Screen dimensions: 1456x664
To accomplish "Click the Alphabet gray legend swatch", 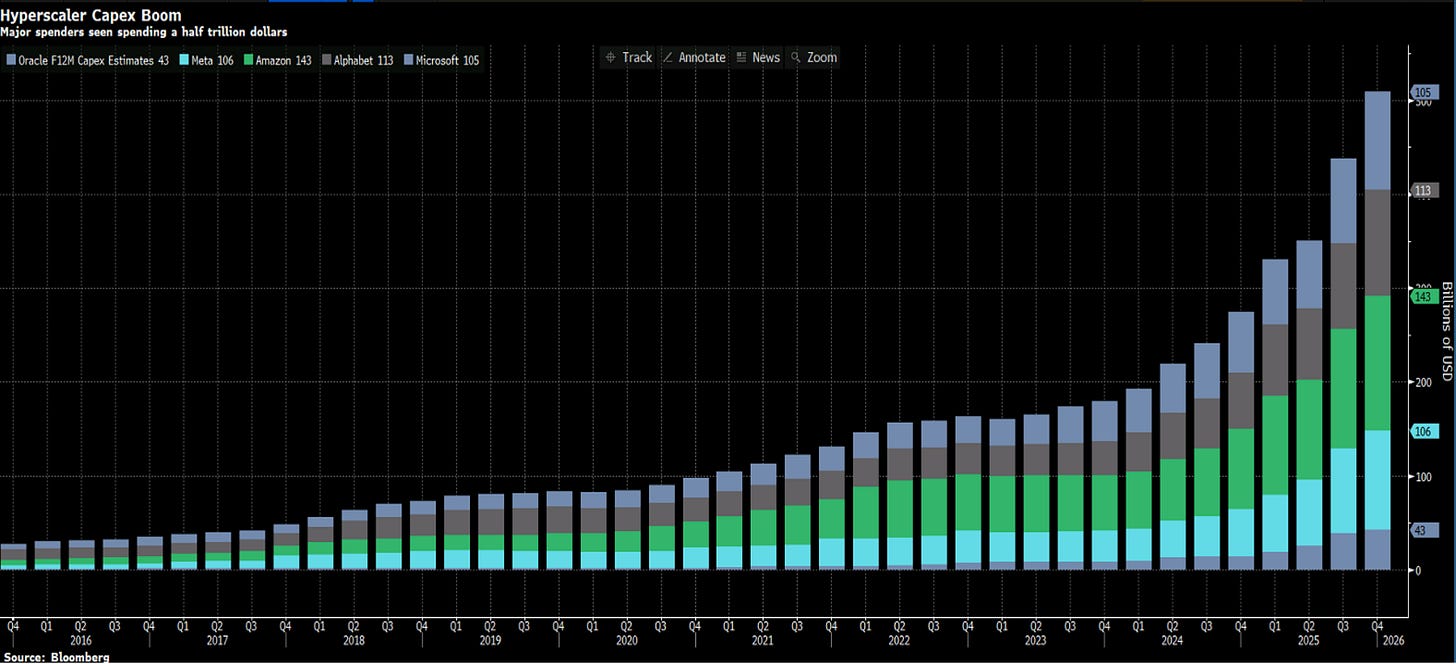I will coord(327,61).
